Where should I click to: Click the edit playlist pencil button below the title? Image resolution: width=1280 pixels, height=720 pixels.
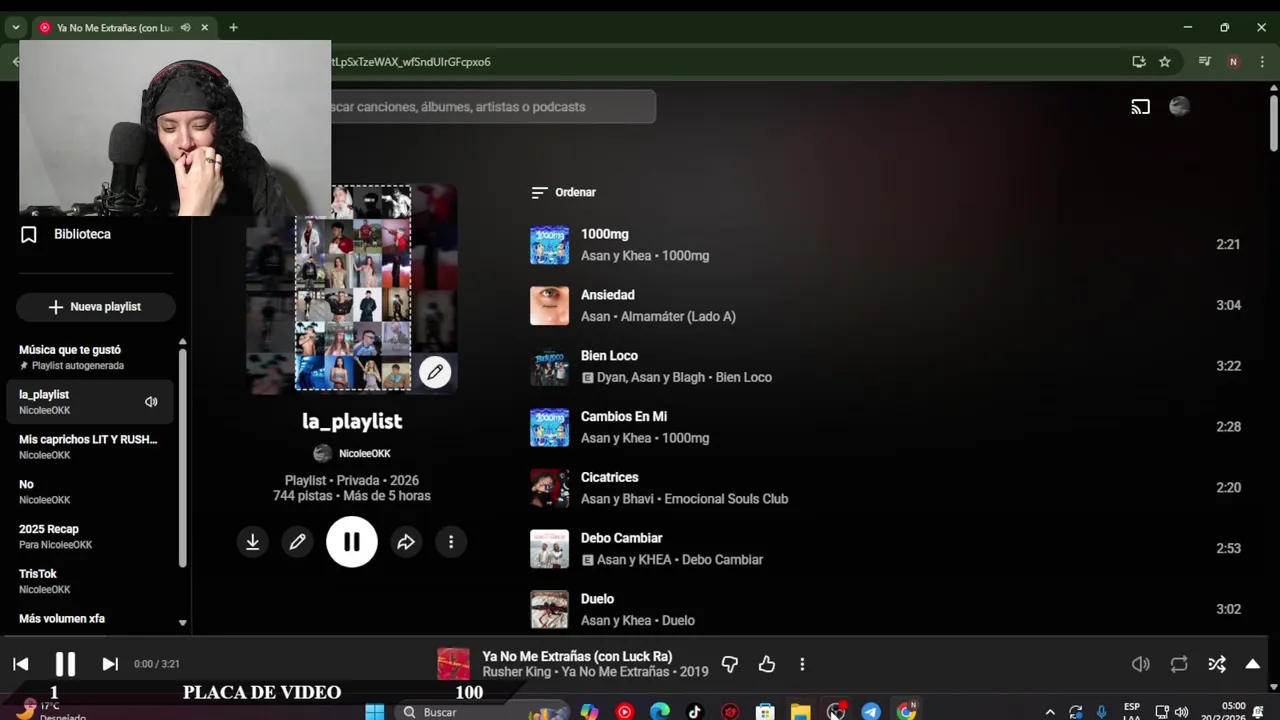tap(297, 542)
